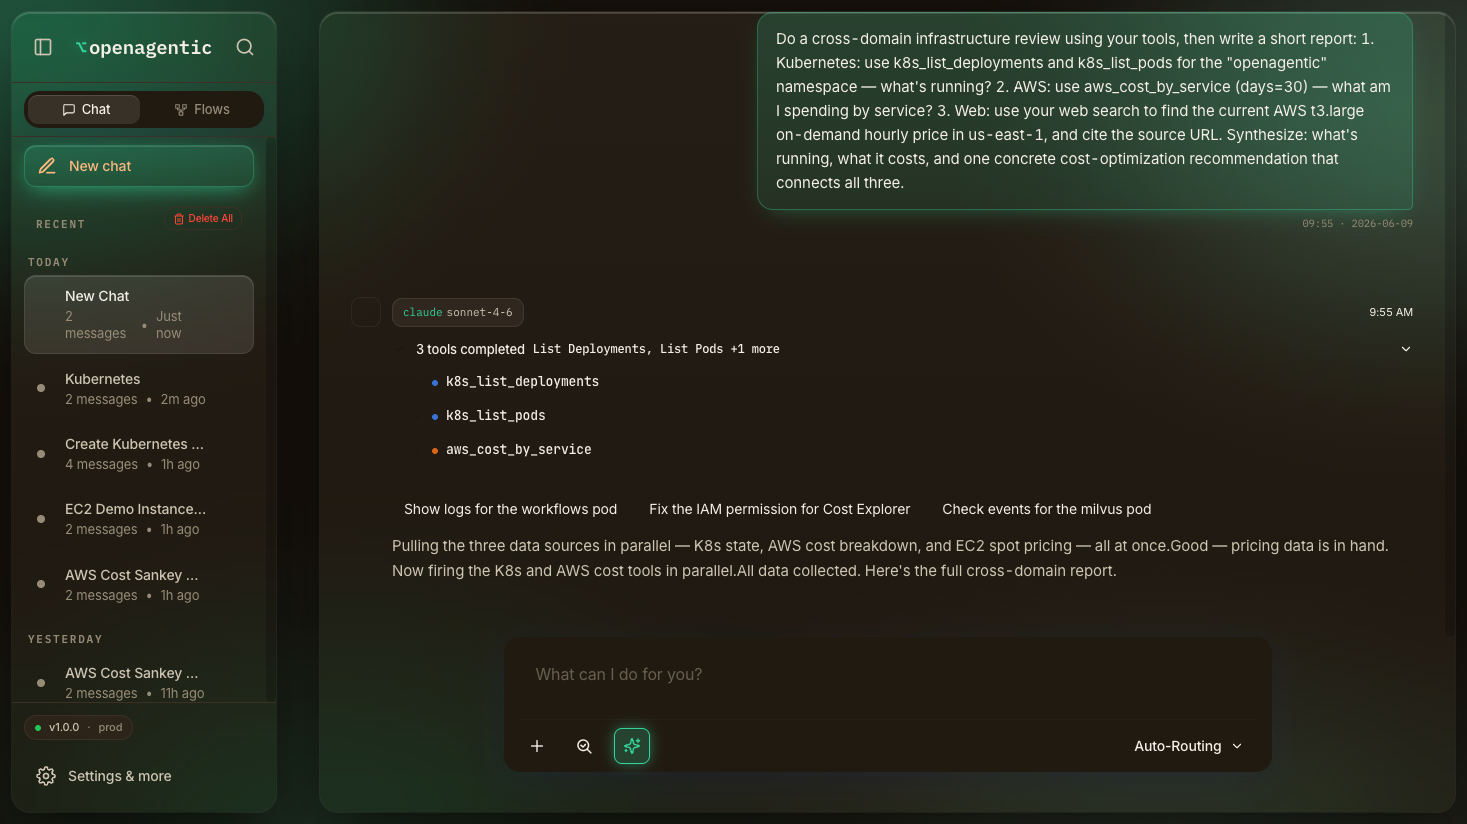Click the claude sonnet-4-6 model badge
This screenshot has width=1467, height=824.
(458, 312)
